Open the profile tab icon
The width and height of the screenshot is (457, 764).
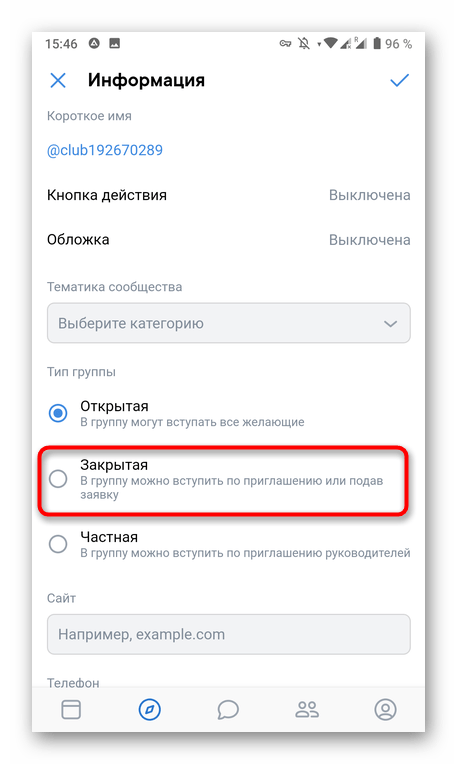(x=385, y=709)
